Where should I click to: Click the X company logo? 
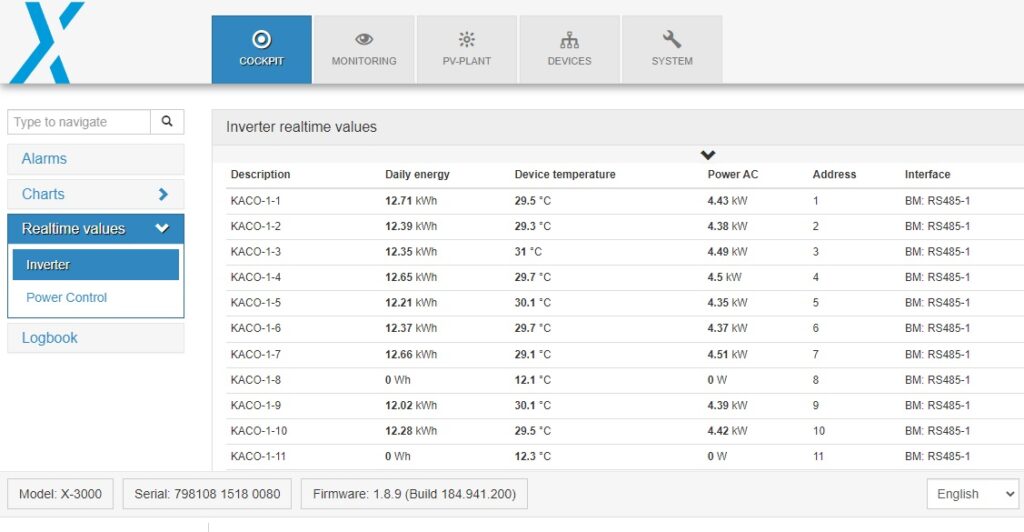point(48,42)
